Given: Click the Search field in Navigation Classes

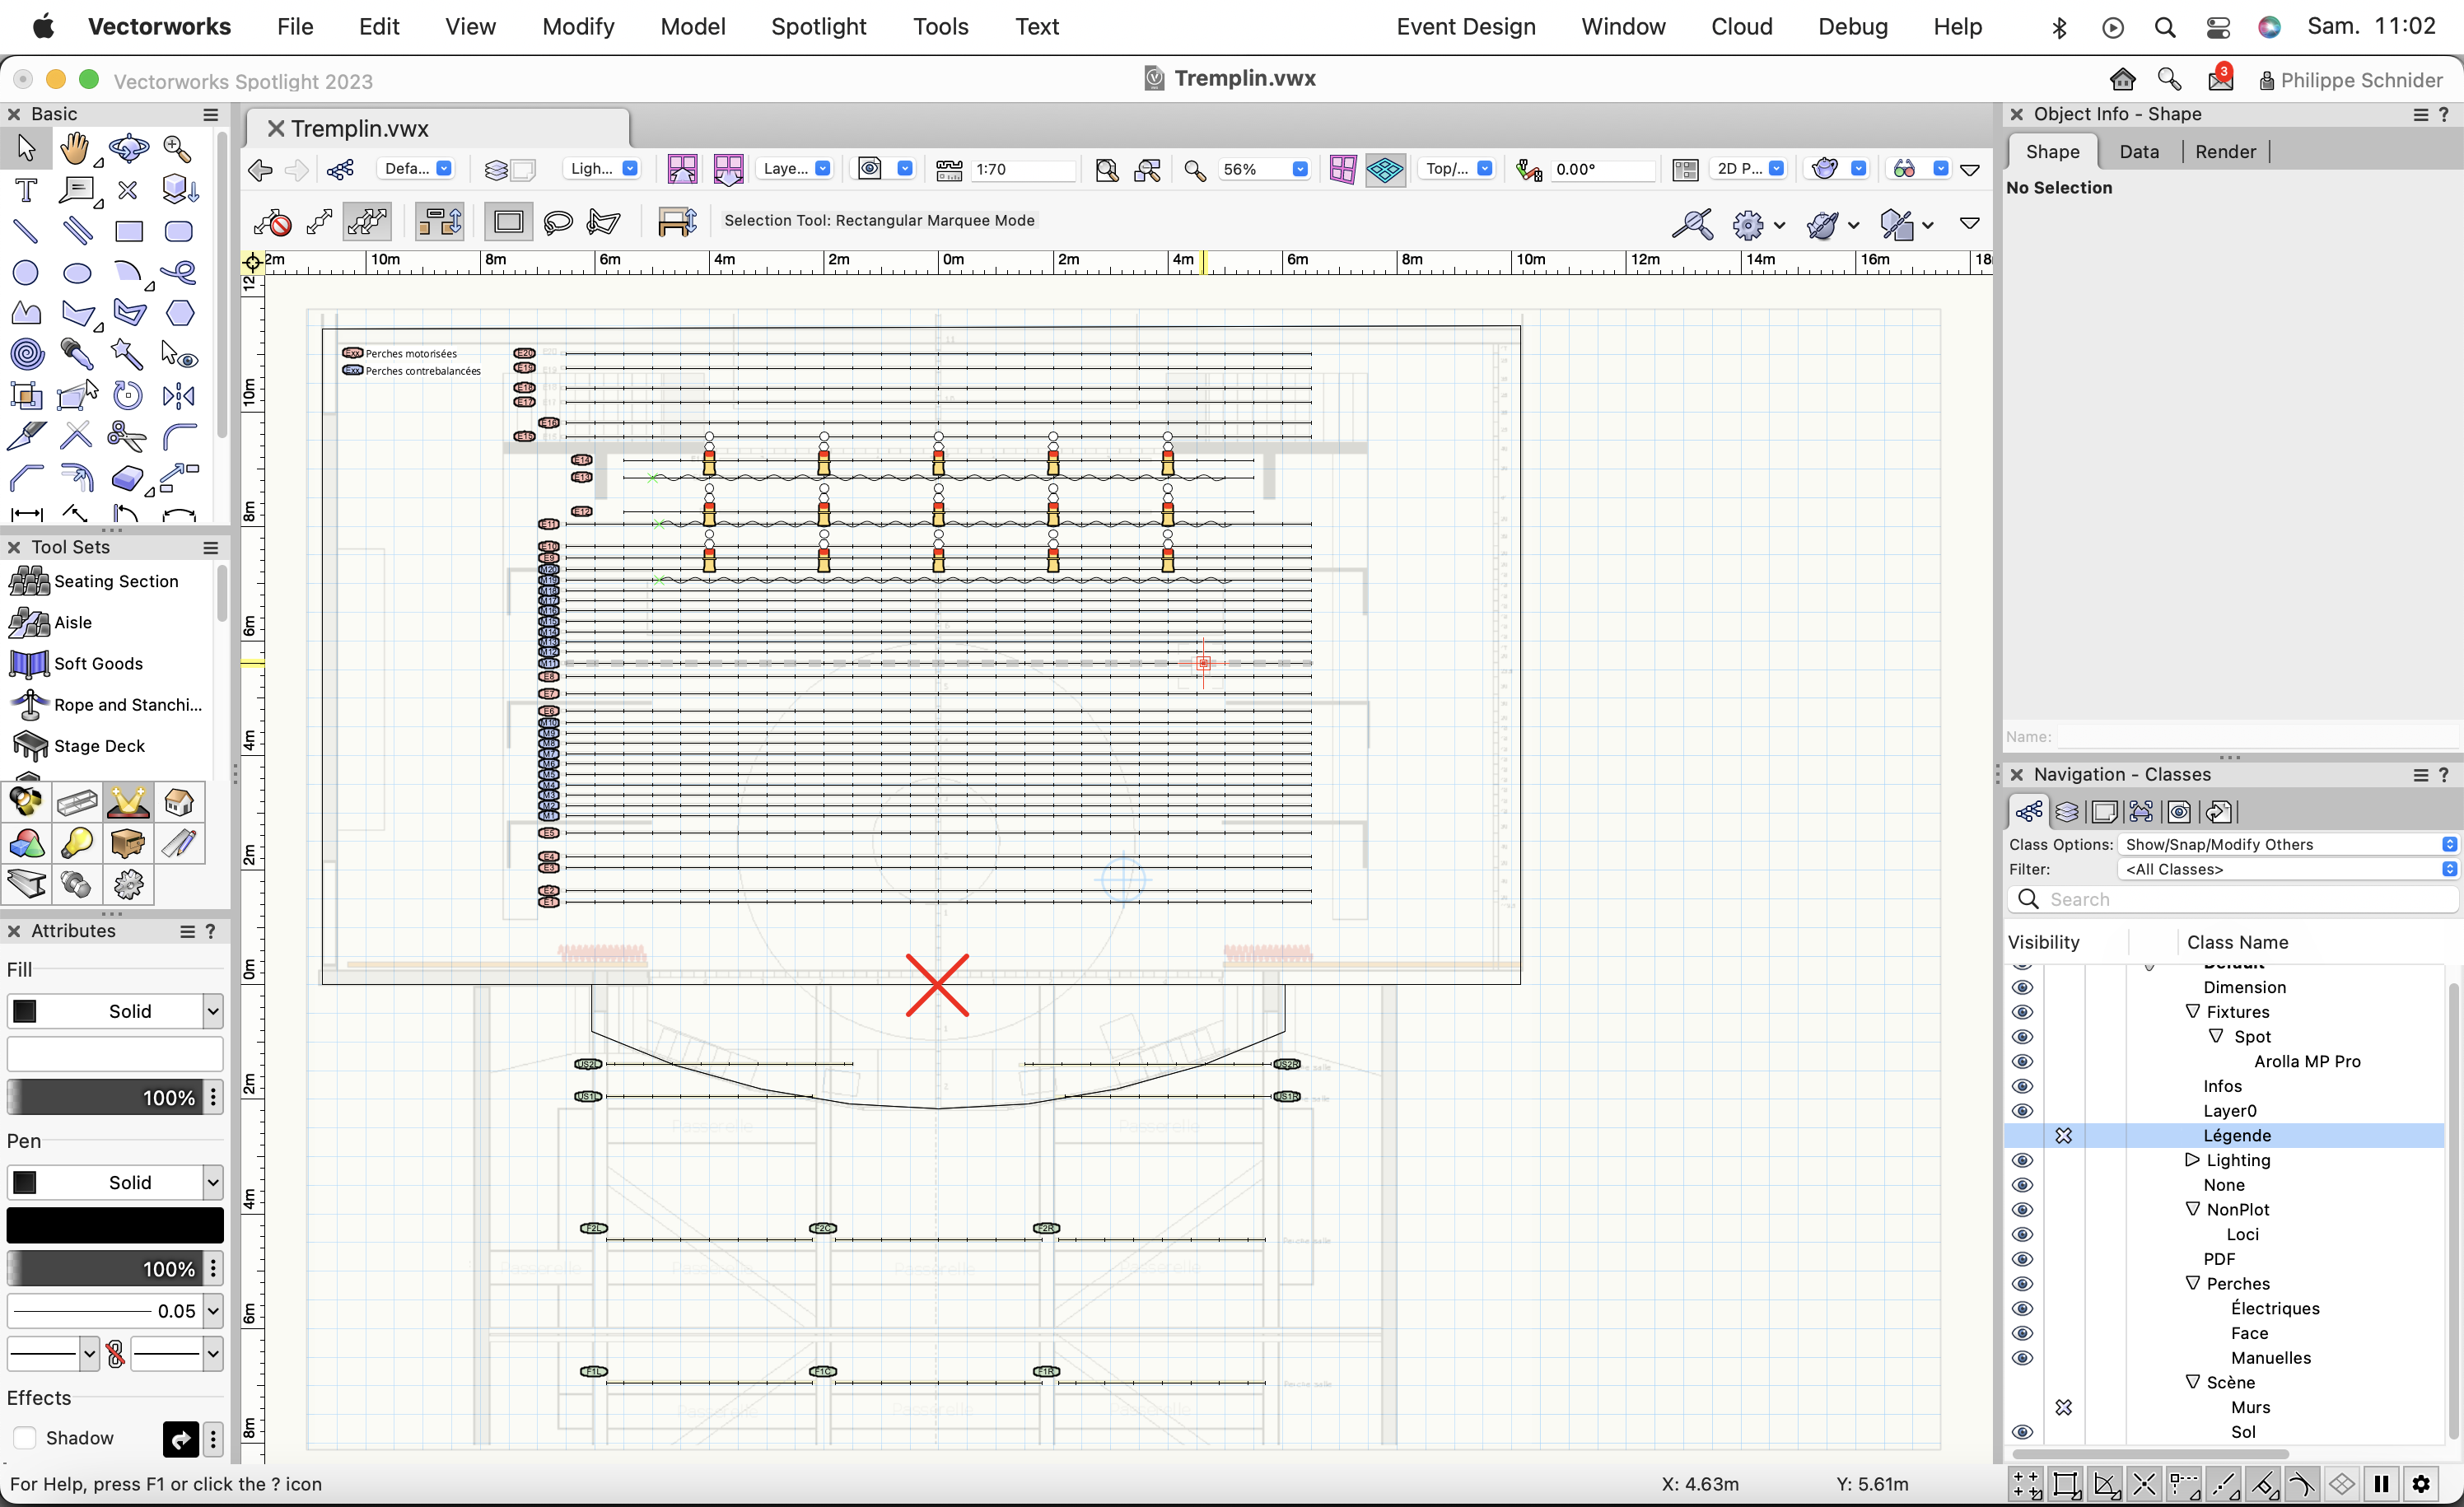Looking at the screenshot, I should (2230, 899).
